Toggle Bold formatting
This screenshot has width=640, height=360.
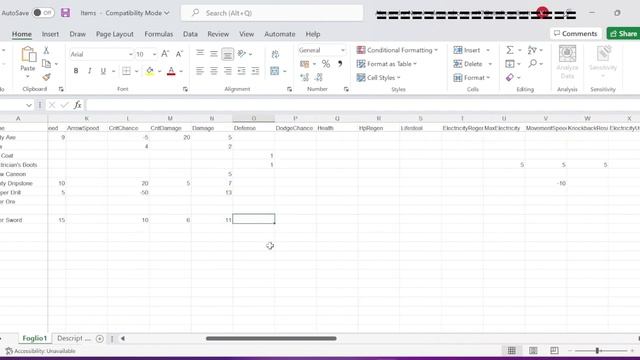(x=76, y=71)
